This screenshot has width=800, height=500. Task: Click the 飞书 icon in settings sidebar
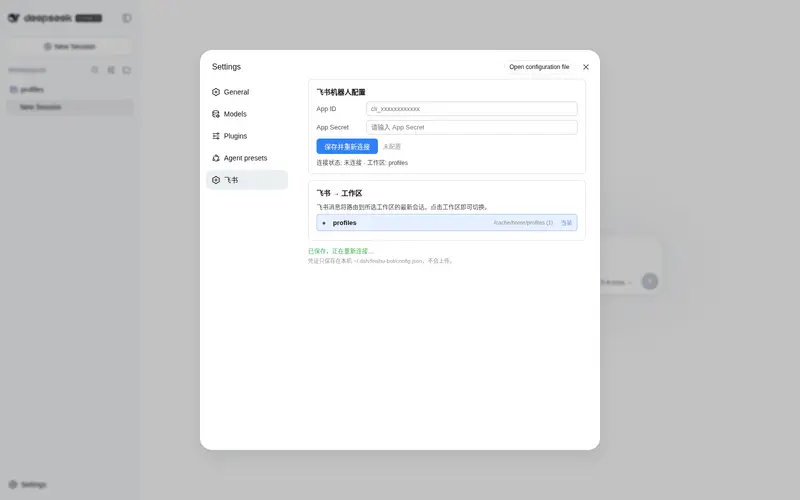click(216, 180)
